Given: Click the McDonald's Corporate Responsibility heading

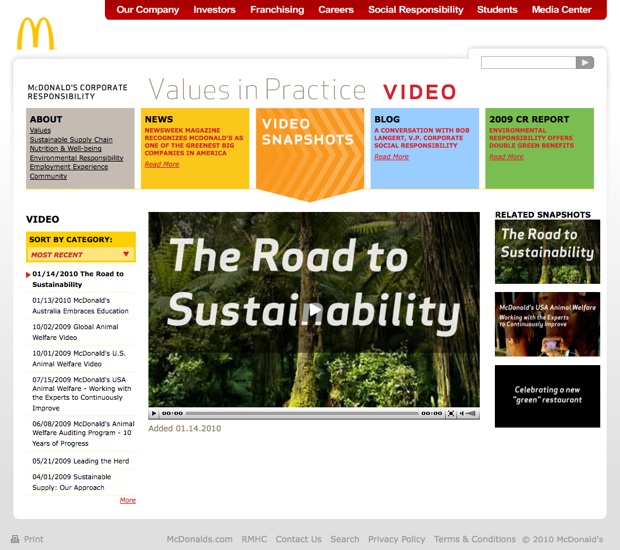Looking at the screenshot, I should (x=78, y=92).
